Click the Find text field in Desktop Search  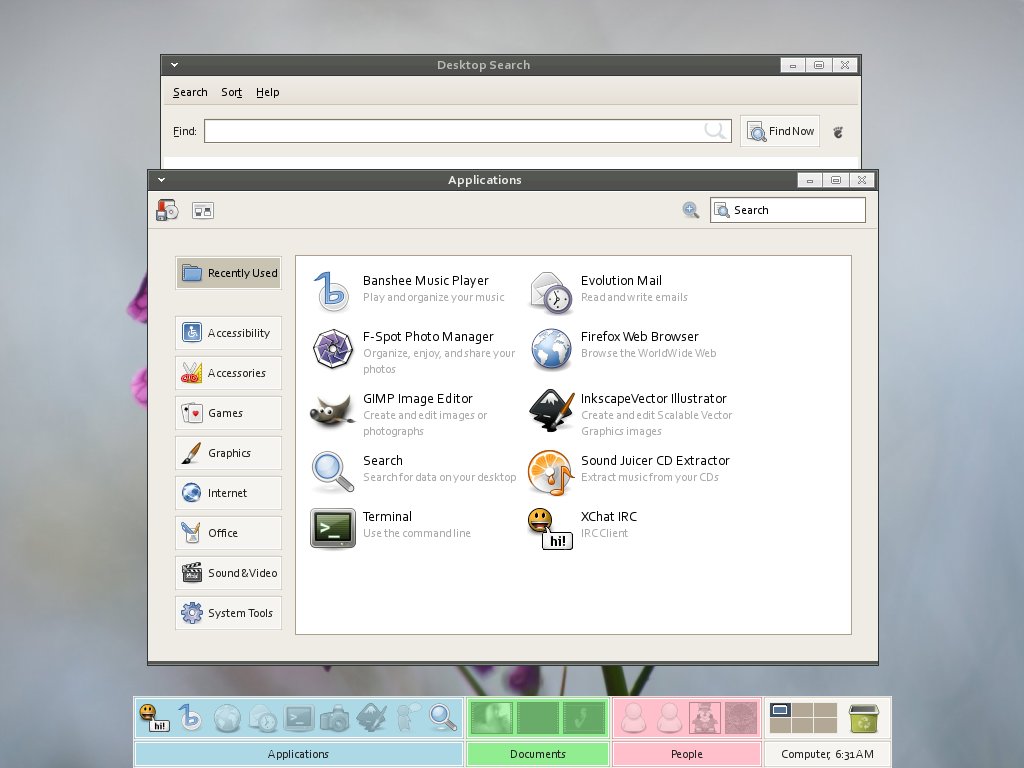click(x=468, y=131)
